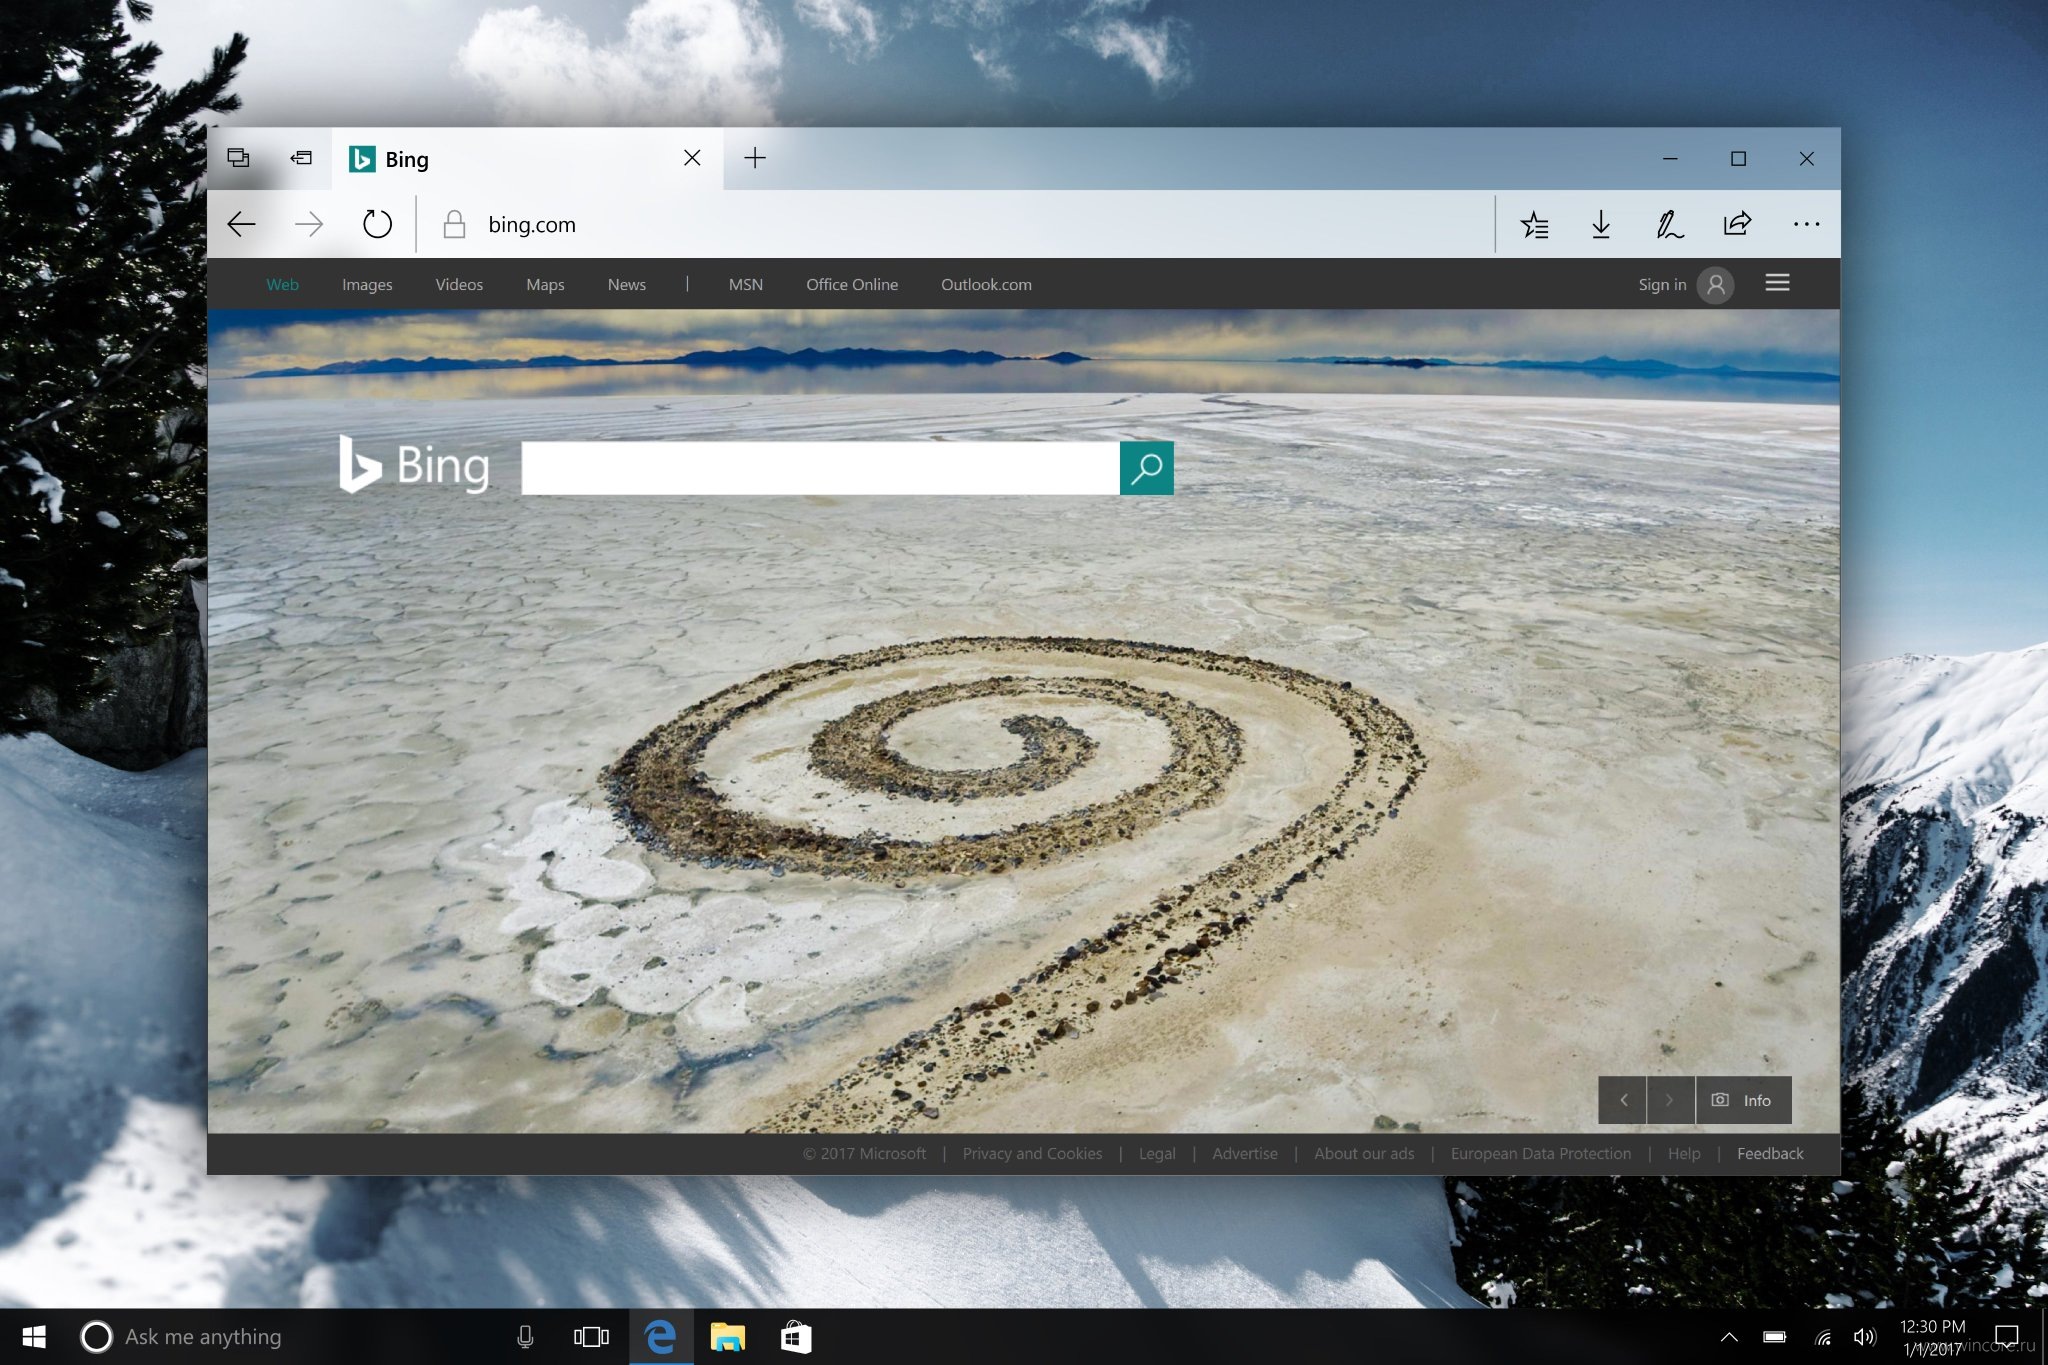The image size is (2048, 1365).
Task: Click the © 2017 Microsoft text
Action: click(864, 1154)
